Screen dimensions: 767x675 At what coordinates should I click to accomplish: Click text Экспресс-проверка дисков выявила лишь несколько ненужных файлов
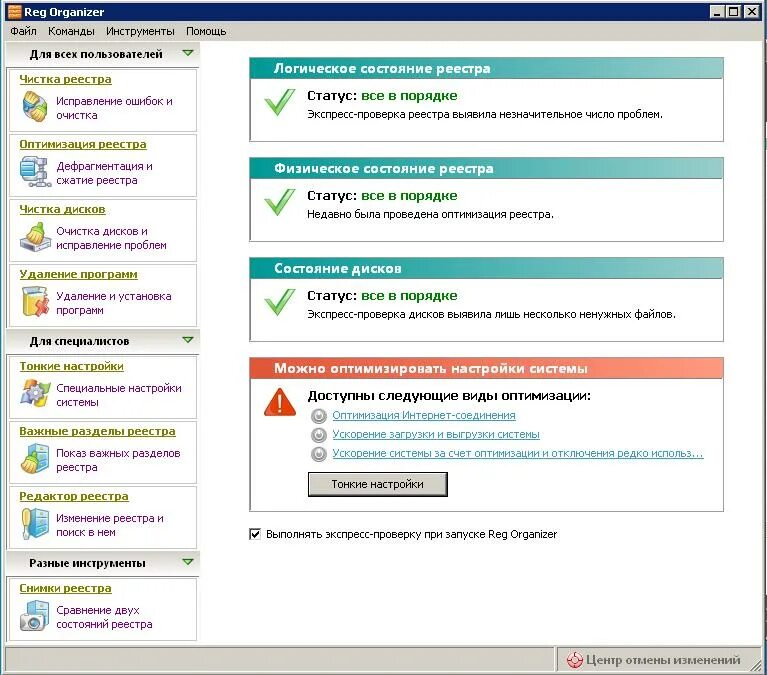point(491,314)
